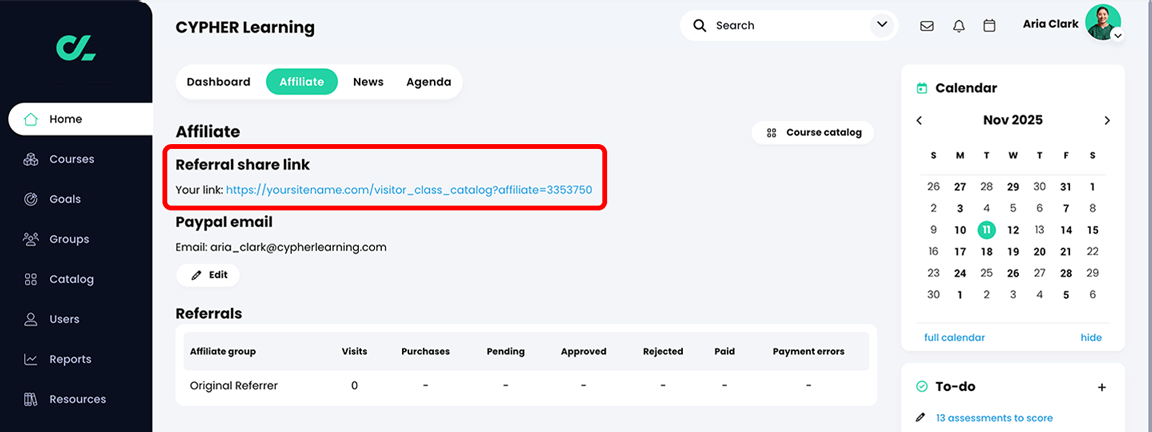Click the Purchases column header
Image resolution: width=1152 pixels, height=432 pixels.
tap(425, 351)
